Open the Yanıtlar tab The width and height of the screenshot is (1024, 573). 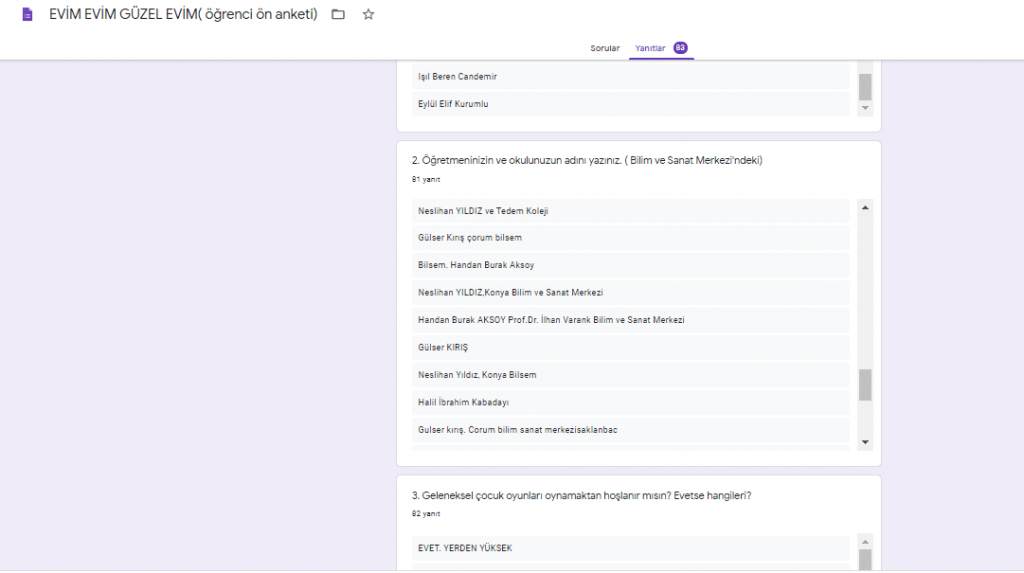[650, 48]
